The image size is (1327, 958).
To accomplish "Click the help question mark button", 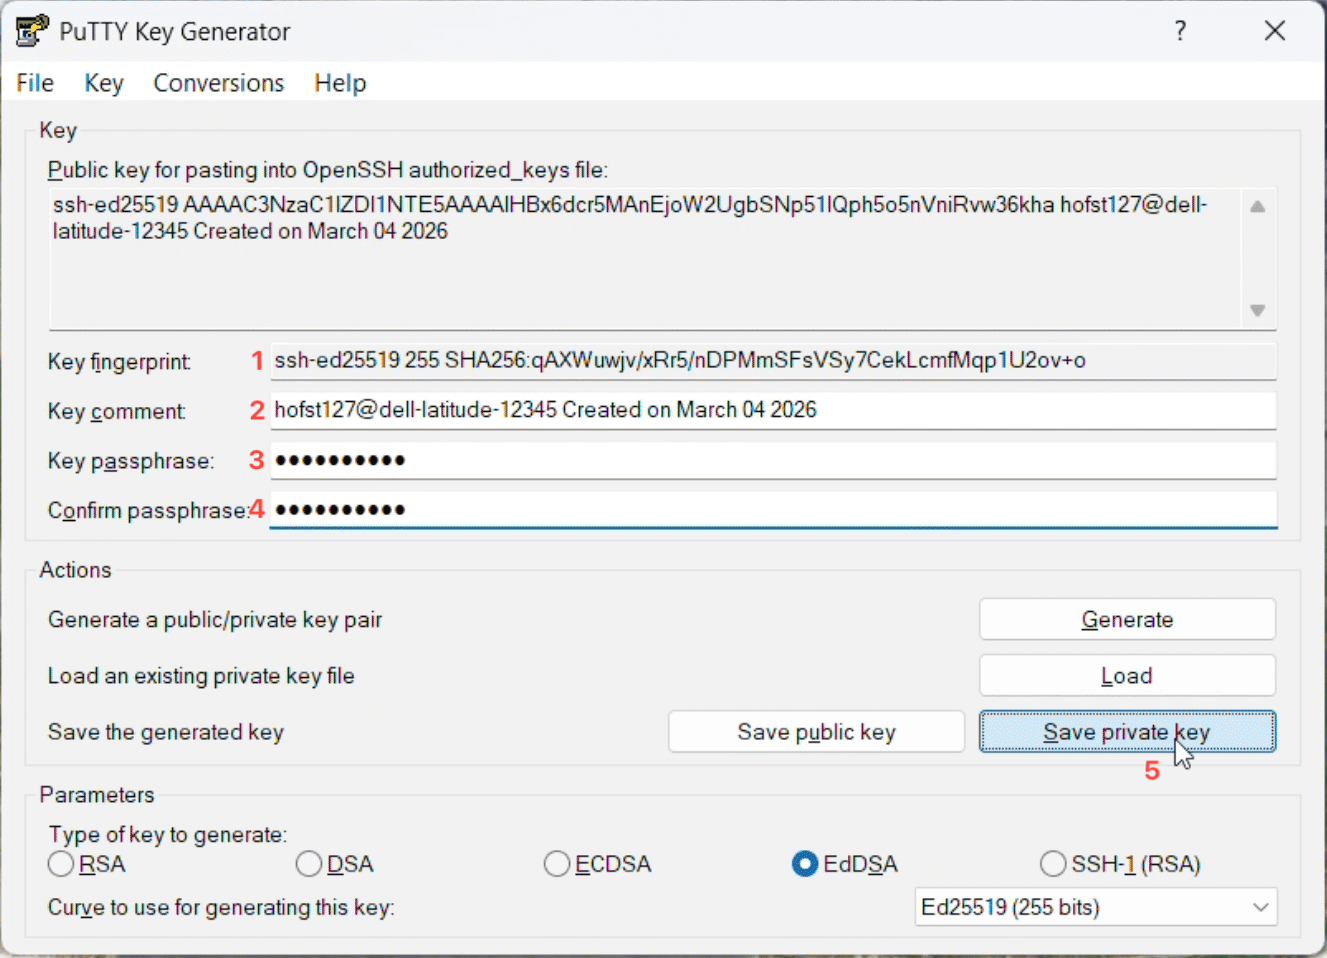I will pos(1180,31).
